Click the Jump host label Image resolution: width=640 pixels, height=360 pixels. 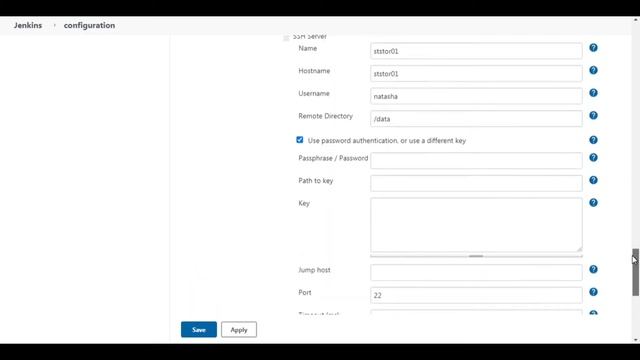coord(314,270)
